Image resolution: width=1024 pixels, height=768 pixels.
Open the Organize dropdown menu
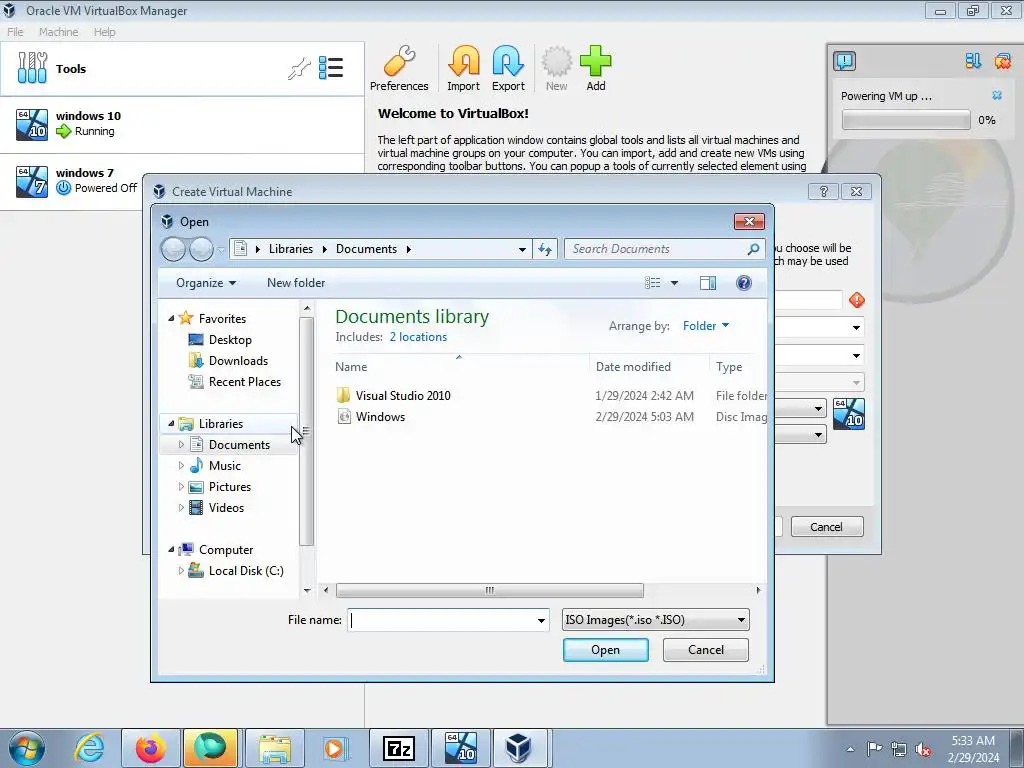[206, 283]
